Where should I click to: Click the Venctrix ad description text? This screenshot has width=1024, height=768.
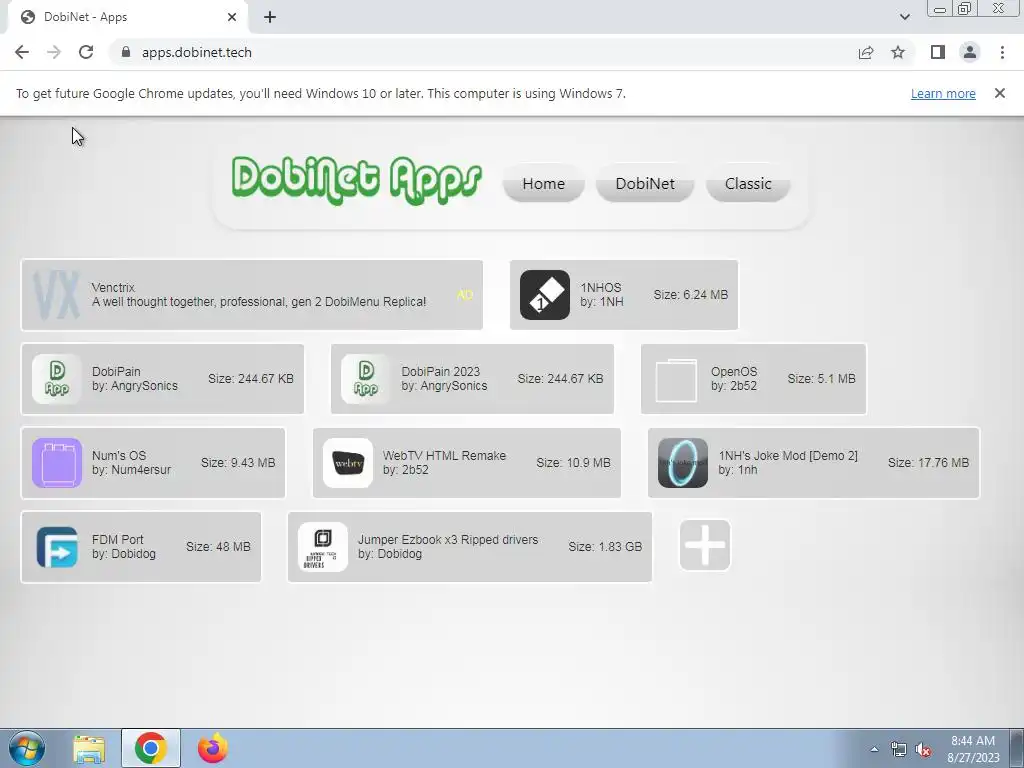pyautogui.click(x=259, y=302)
